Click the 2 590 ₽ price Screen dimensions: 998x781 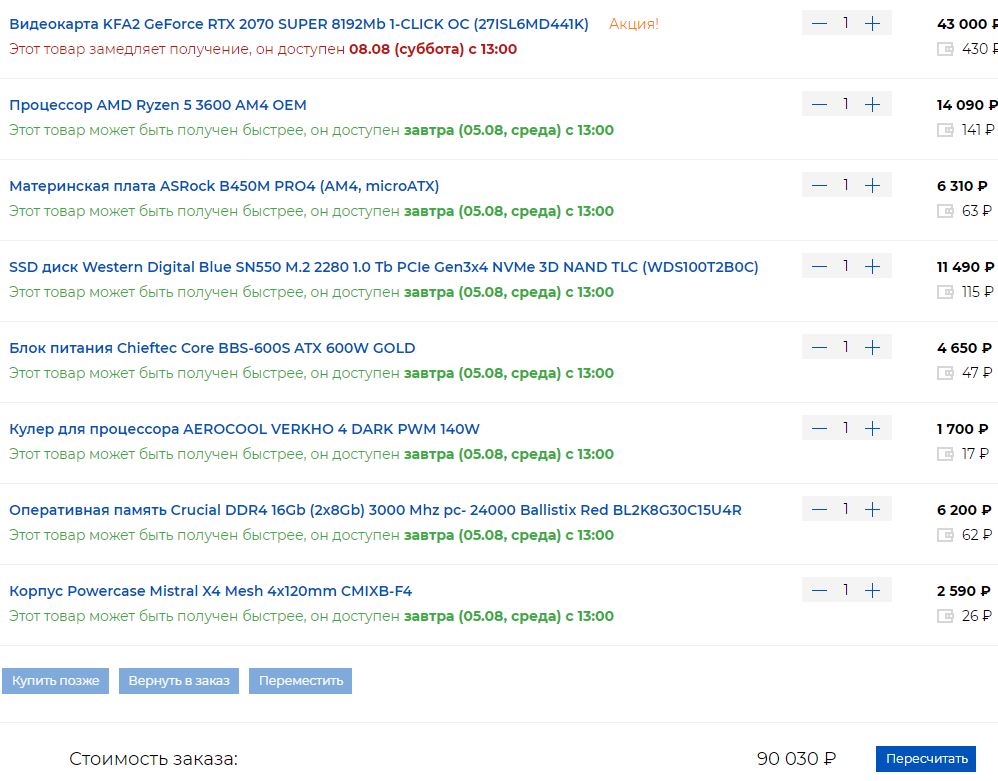coord(964,591)
